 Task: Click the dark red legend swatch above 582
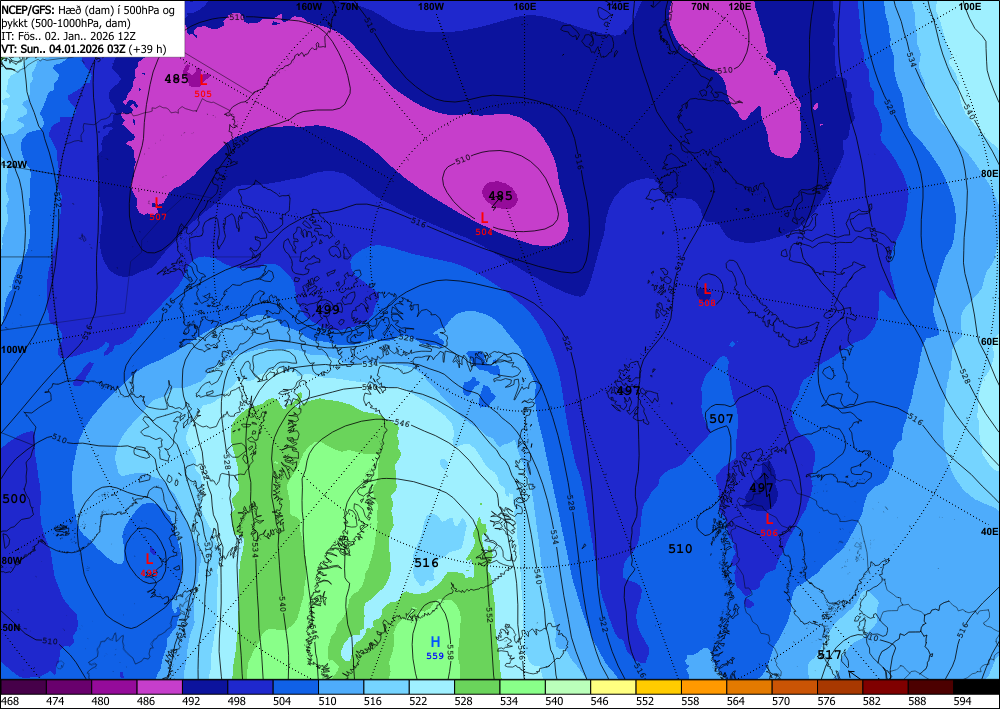tap(885, 687)
